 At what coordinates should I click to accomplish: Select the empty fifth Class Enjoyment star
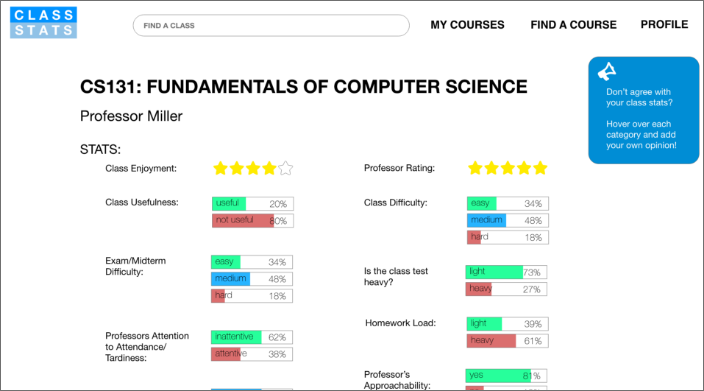(x=286, y=168)
